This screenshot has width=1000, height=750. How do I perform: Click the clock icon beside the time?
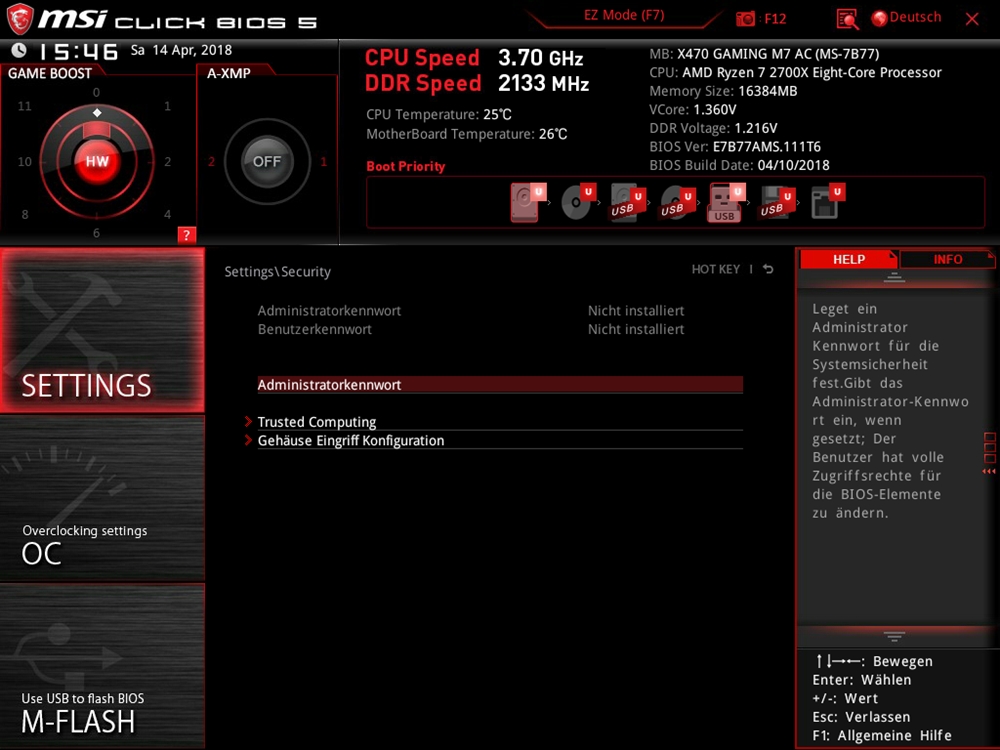coord(19,50)
